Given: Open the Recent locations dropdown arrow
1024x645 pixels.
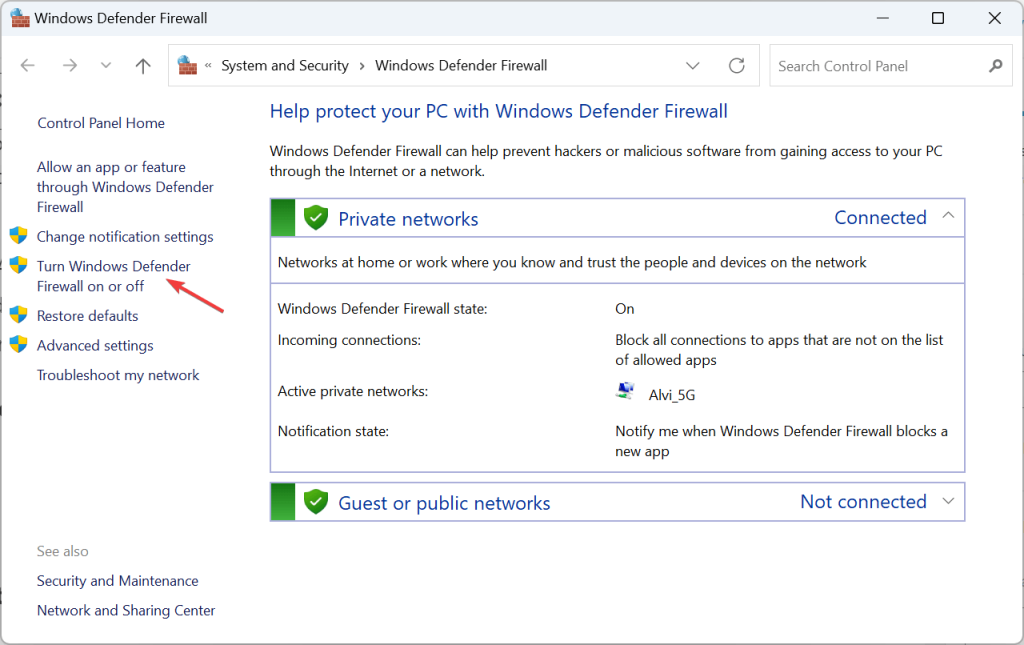Looking at the screenshot, I should click(x=106, y=66).
